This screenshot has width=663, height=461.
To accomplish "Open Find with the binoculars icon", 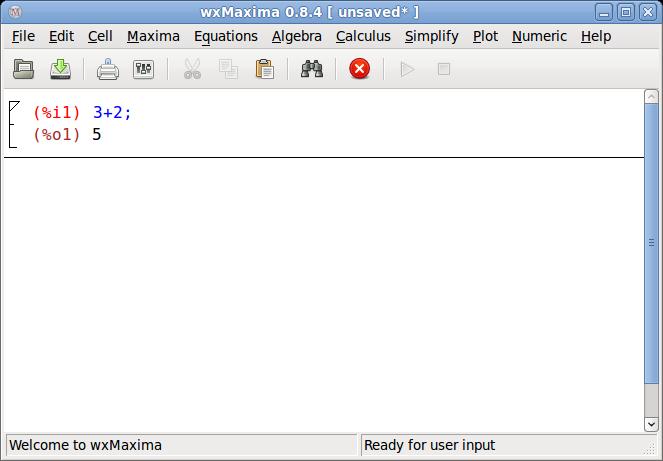I will [x=312, y=69].
